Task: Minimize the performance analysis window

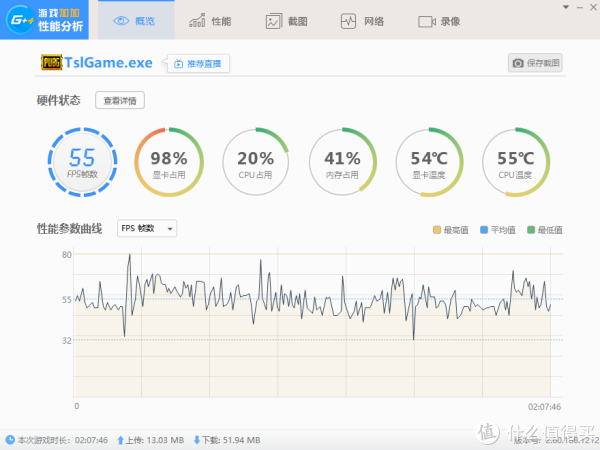Action: 580,7
